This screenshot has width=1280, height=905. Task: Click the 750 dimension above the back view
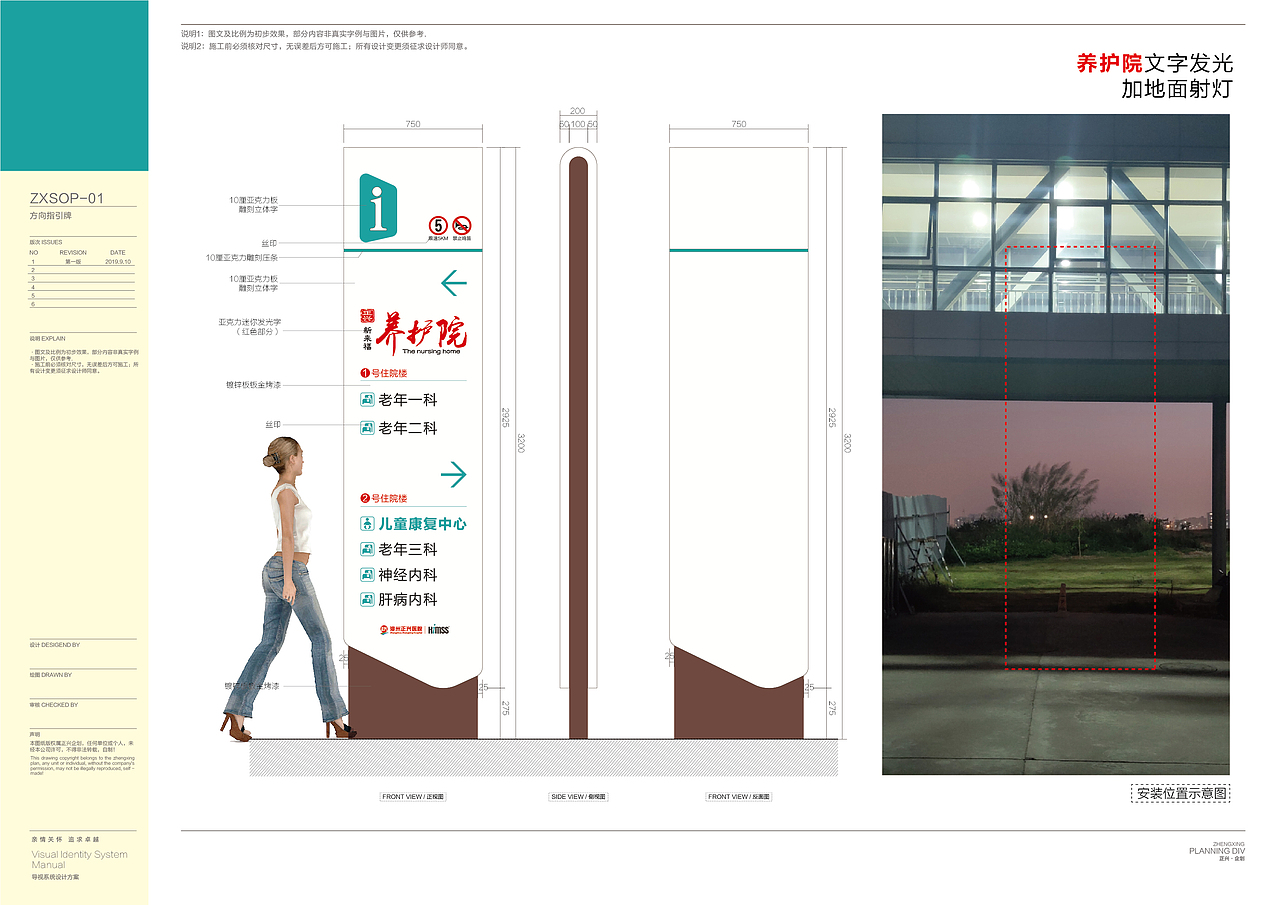coord(739,124)
